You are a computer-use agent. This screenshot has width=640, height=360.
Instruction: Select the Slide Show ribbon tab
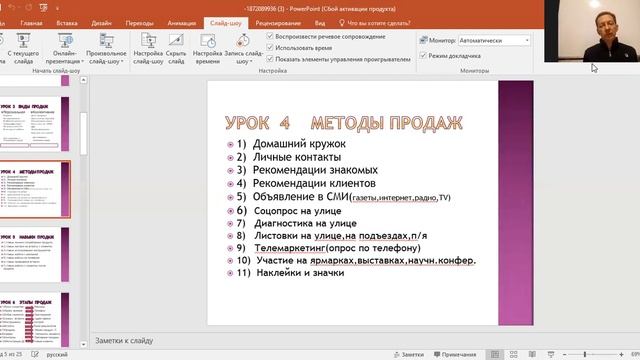(x=226, y=23)
